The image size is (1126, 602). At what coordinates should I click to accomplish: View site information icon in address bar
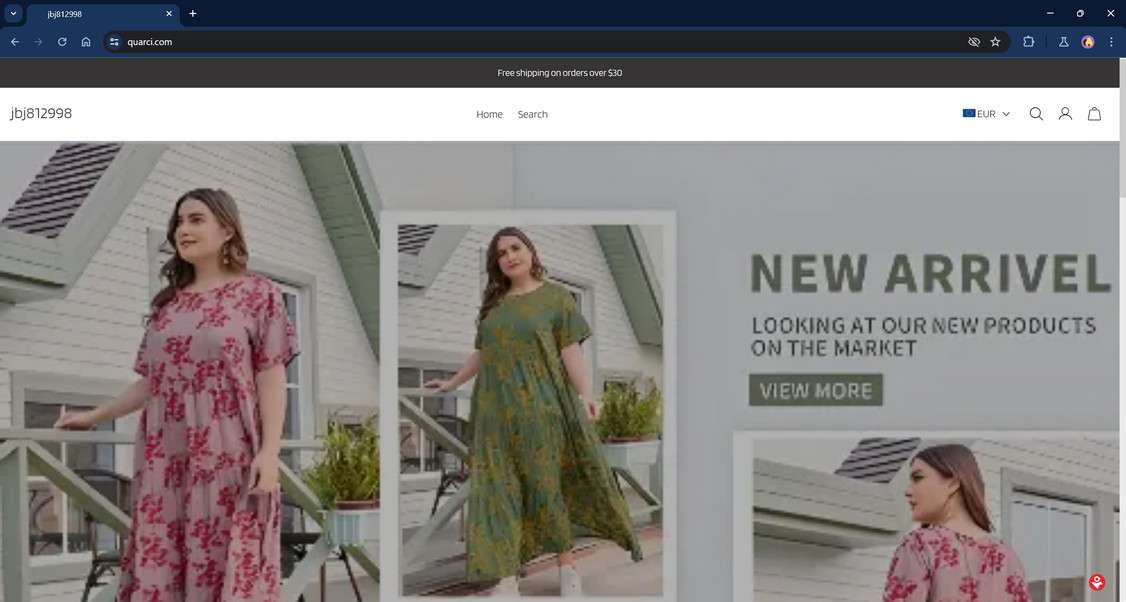pyautogui.click(x=114, y=42)
